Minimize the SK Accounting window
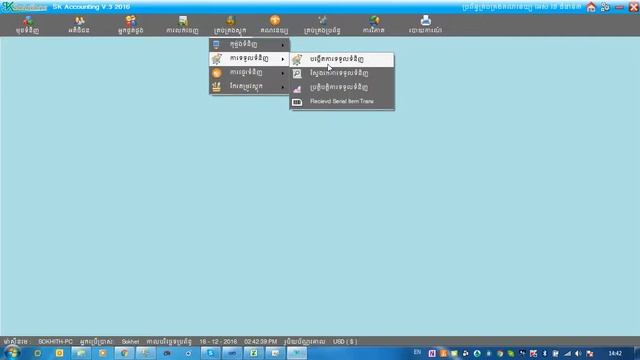The width and height of the screenshot is (640, 360). (620, 7)
